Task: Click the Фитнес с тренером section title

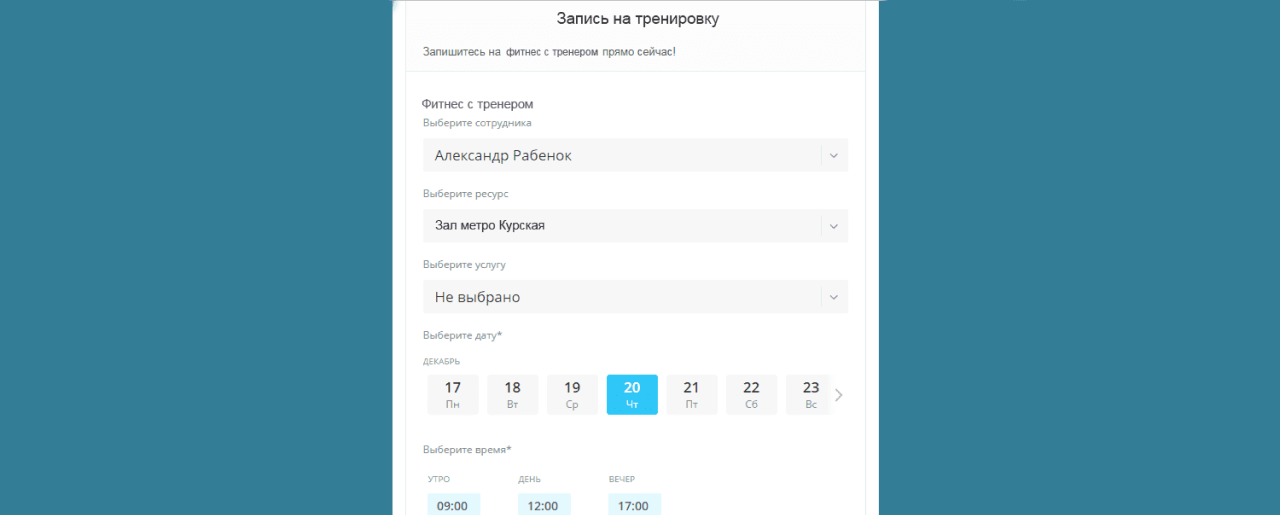Action: (477, 104)
